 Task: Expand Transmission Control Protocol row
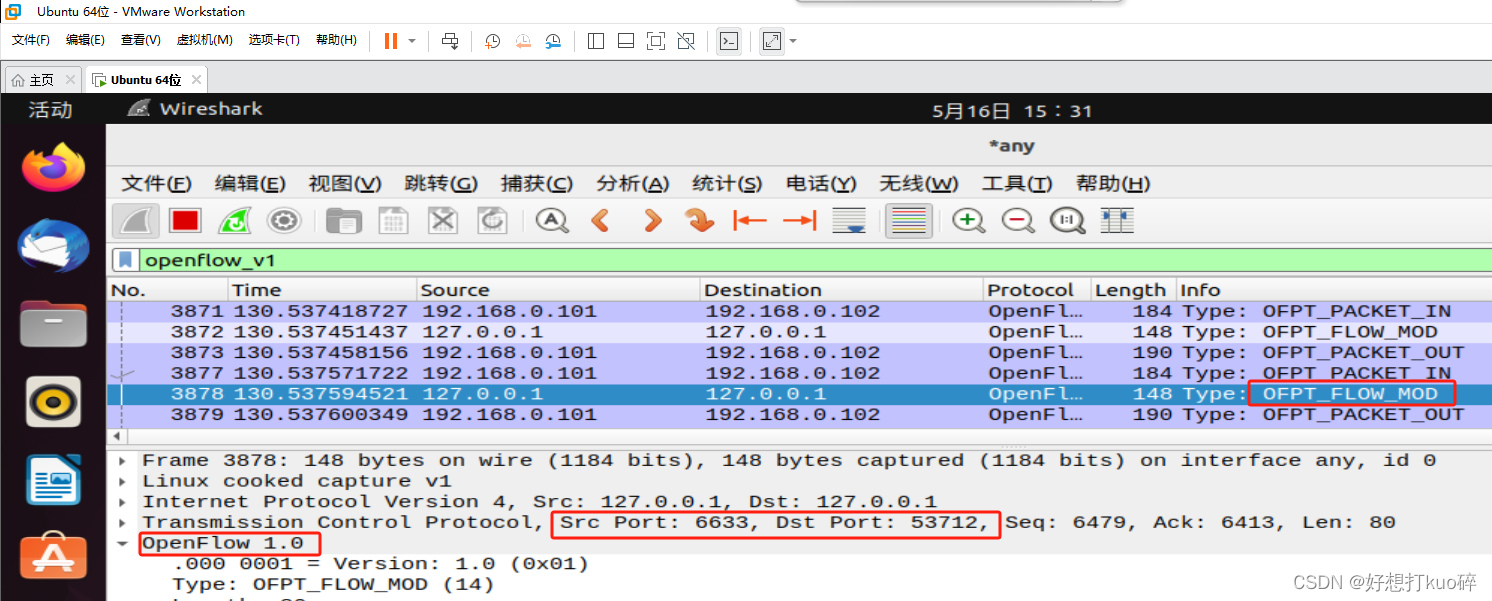(124, 522)
